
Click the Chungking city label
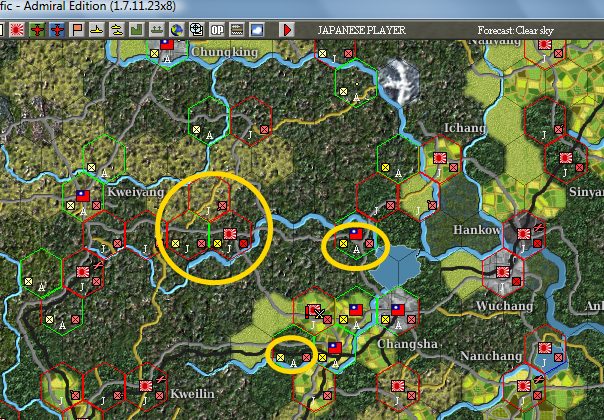pyautogui.click(x=225, y=52)
